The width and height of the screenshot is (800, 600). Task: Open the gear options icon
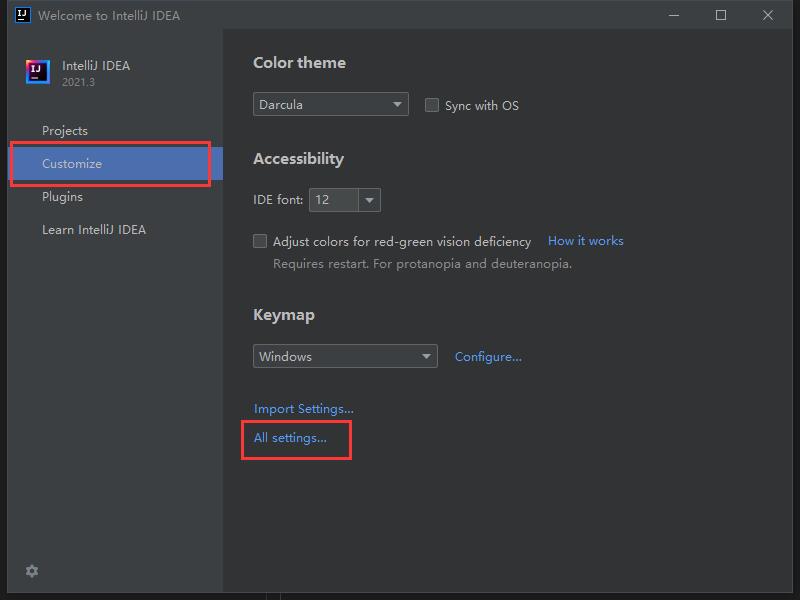[32, 571]
